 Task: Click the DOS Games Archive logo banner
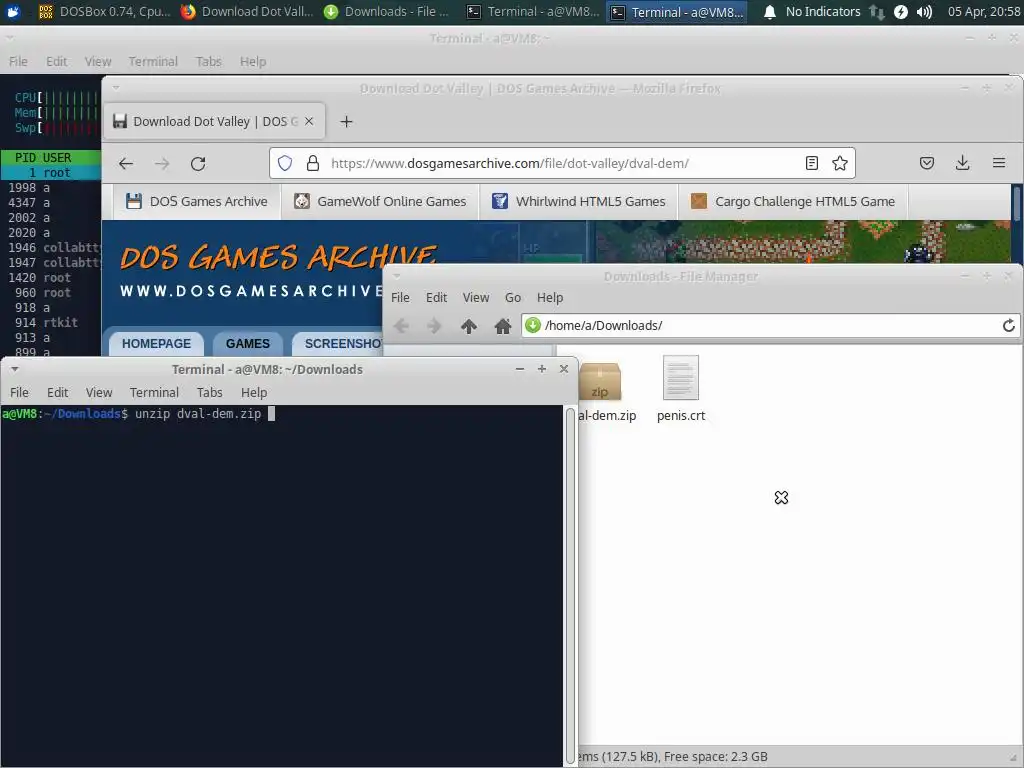(x=279, y=270)
